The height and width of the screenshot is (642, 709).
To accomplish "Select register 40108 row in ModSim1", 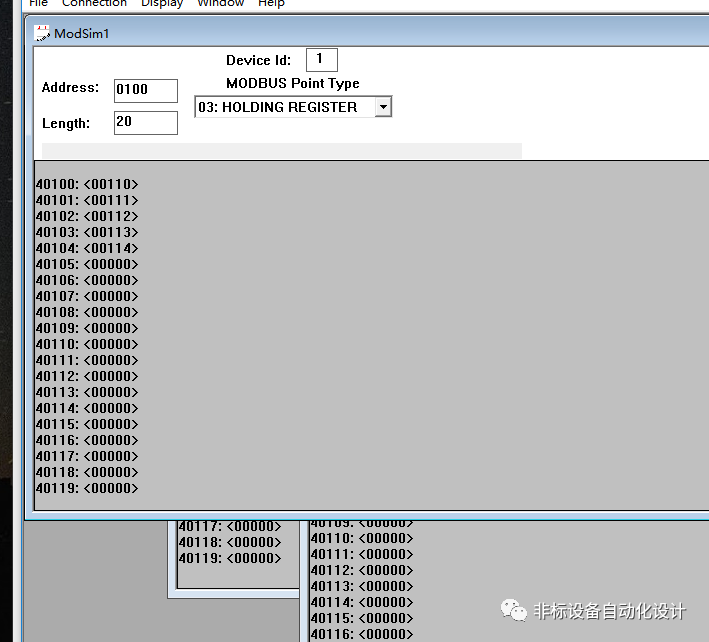I will (x=87, y=312).
